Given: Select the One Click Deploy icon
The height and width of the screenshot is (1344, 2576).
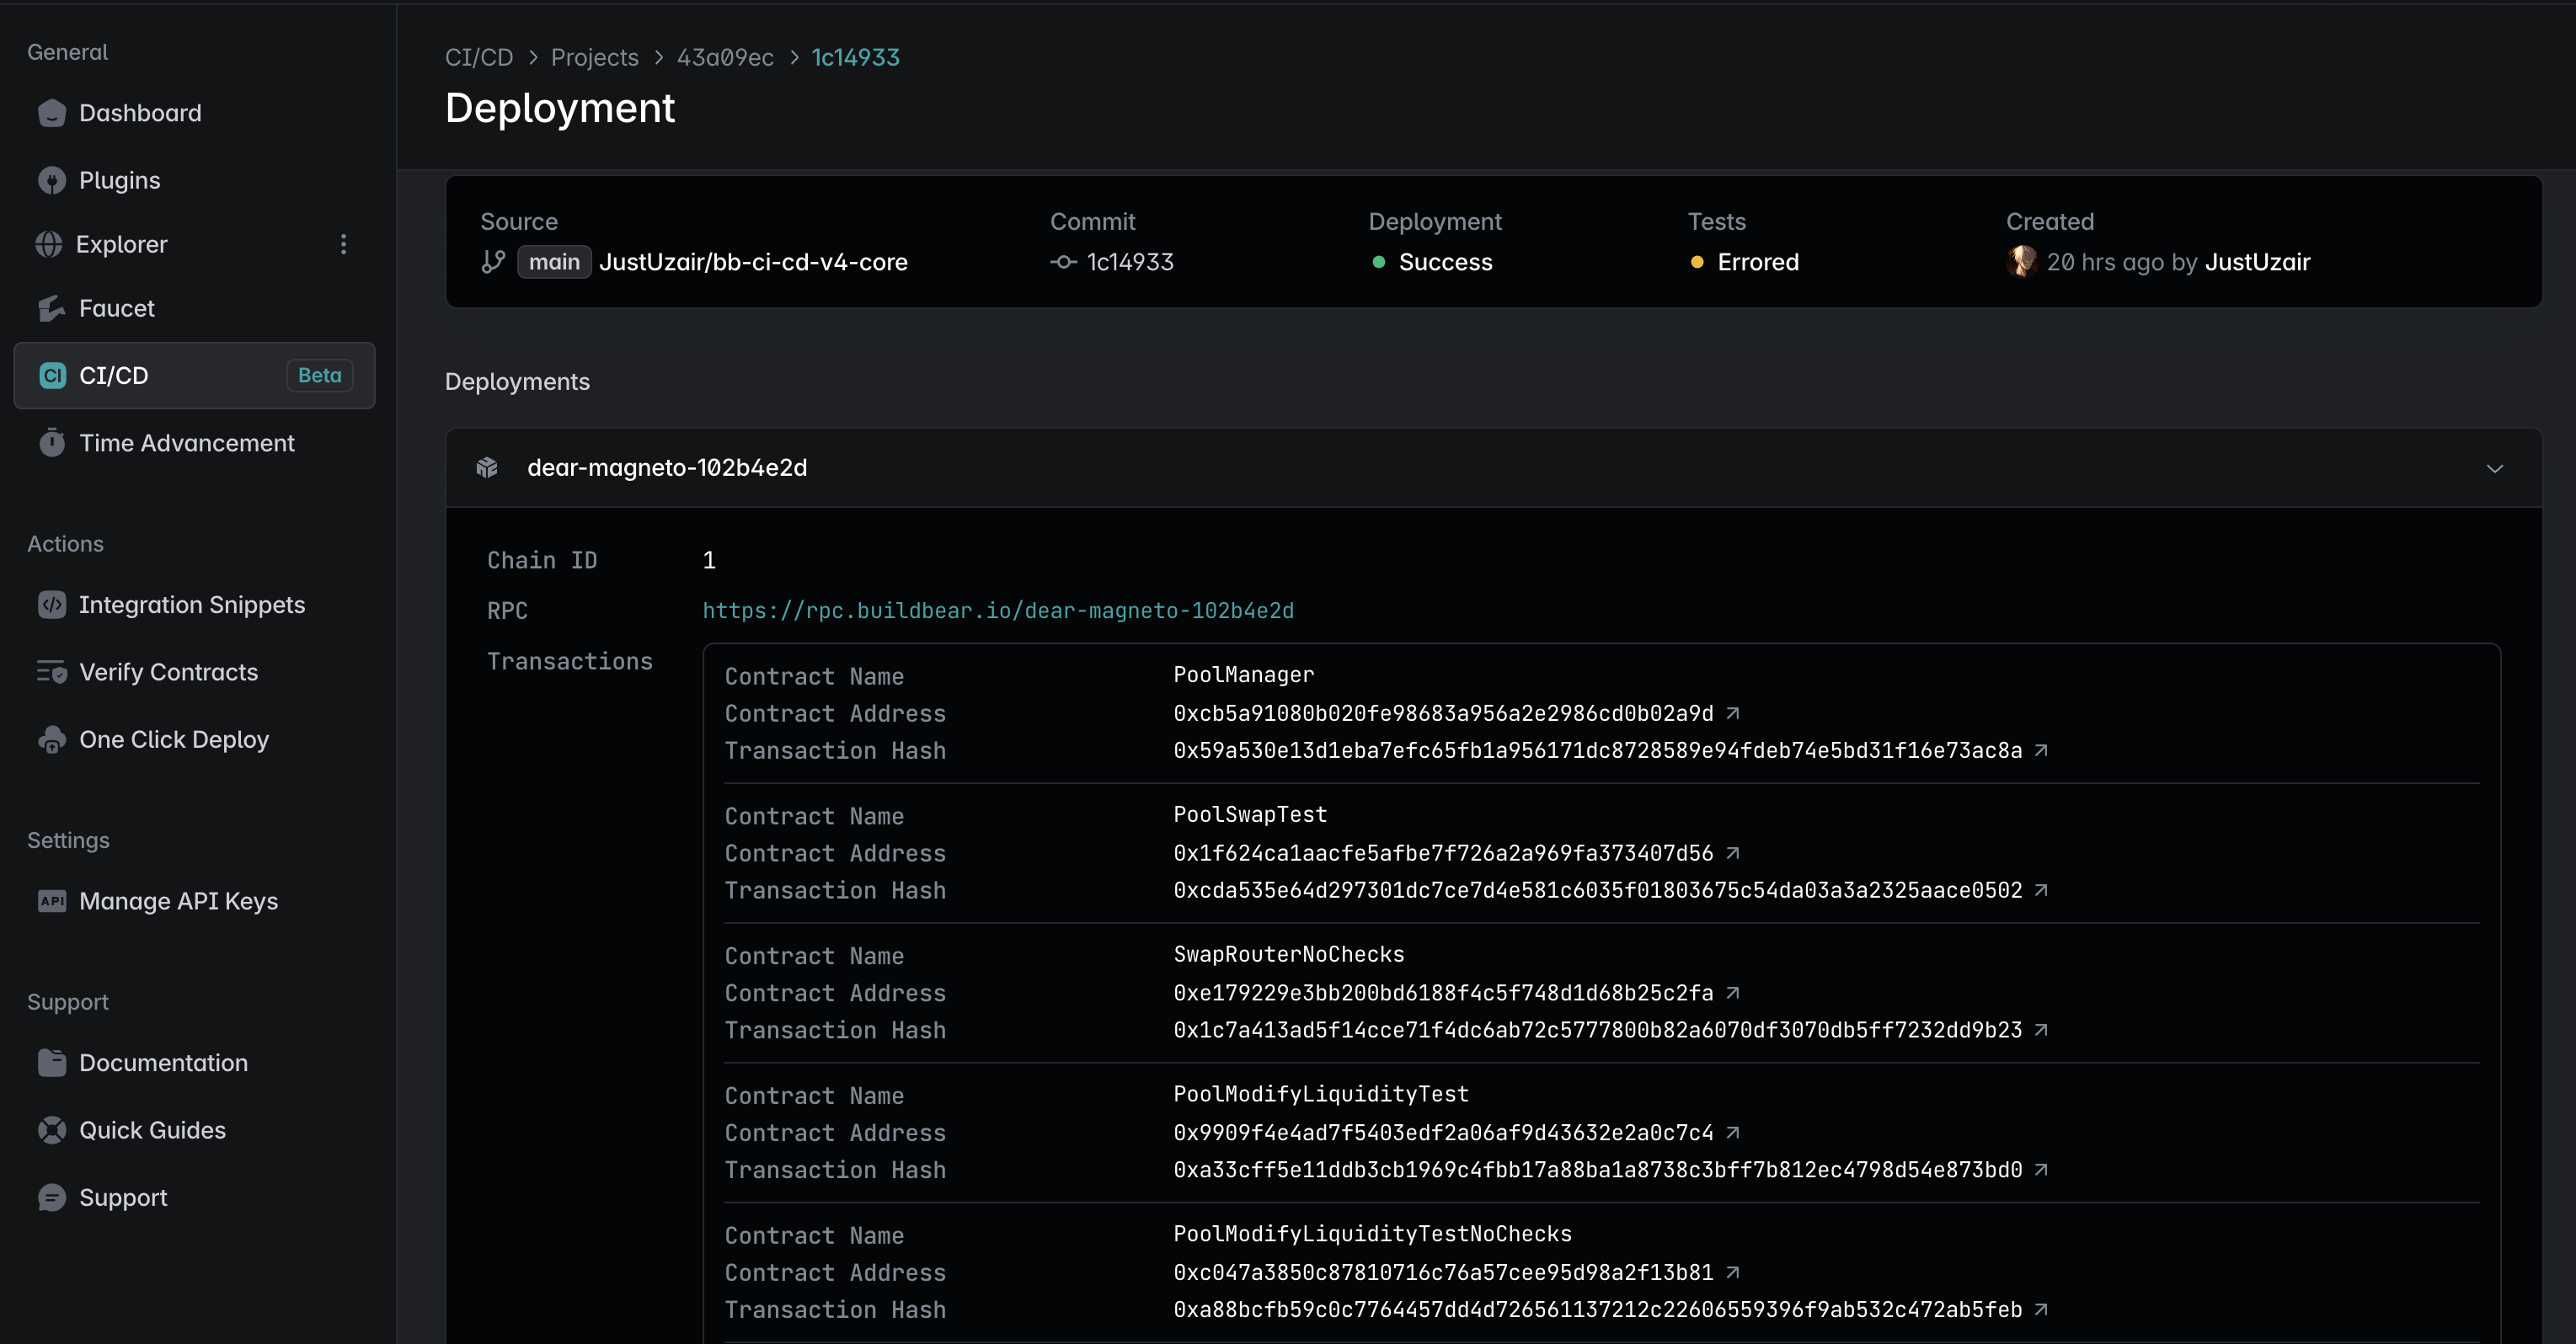Looking at the screenshot, I should click(x=51, y=739).
